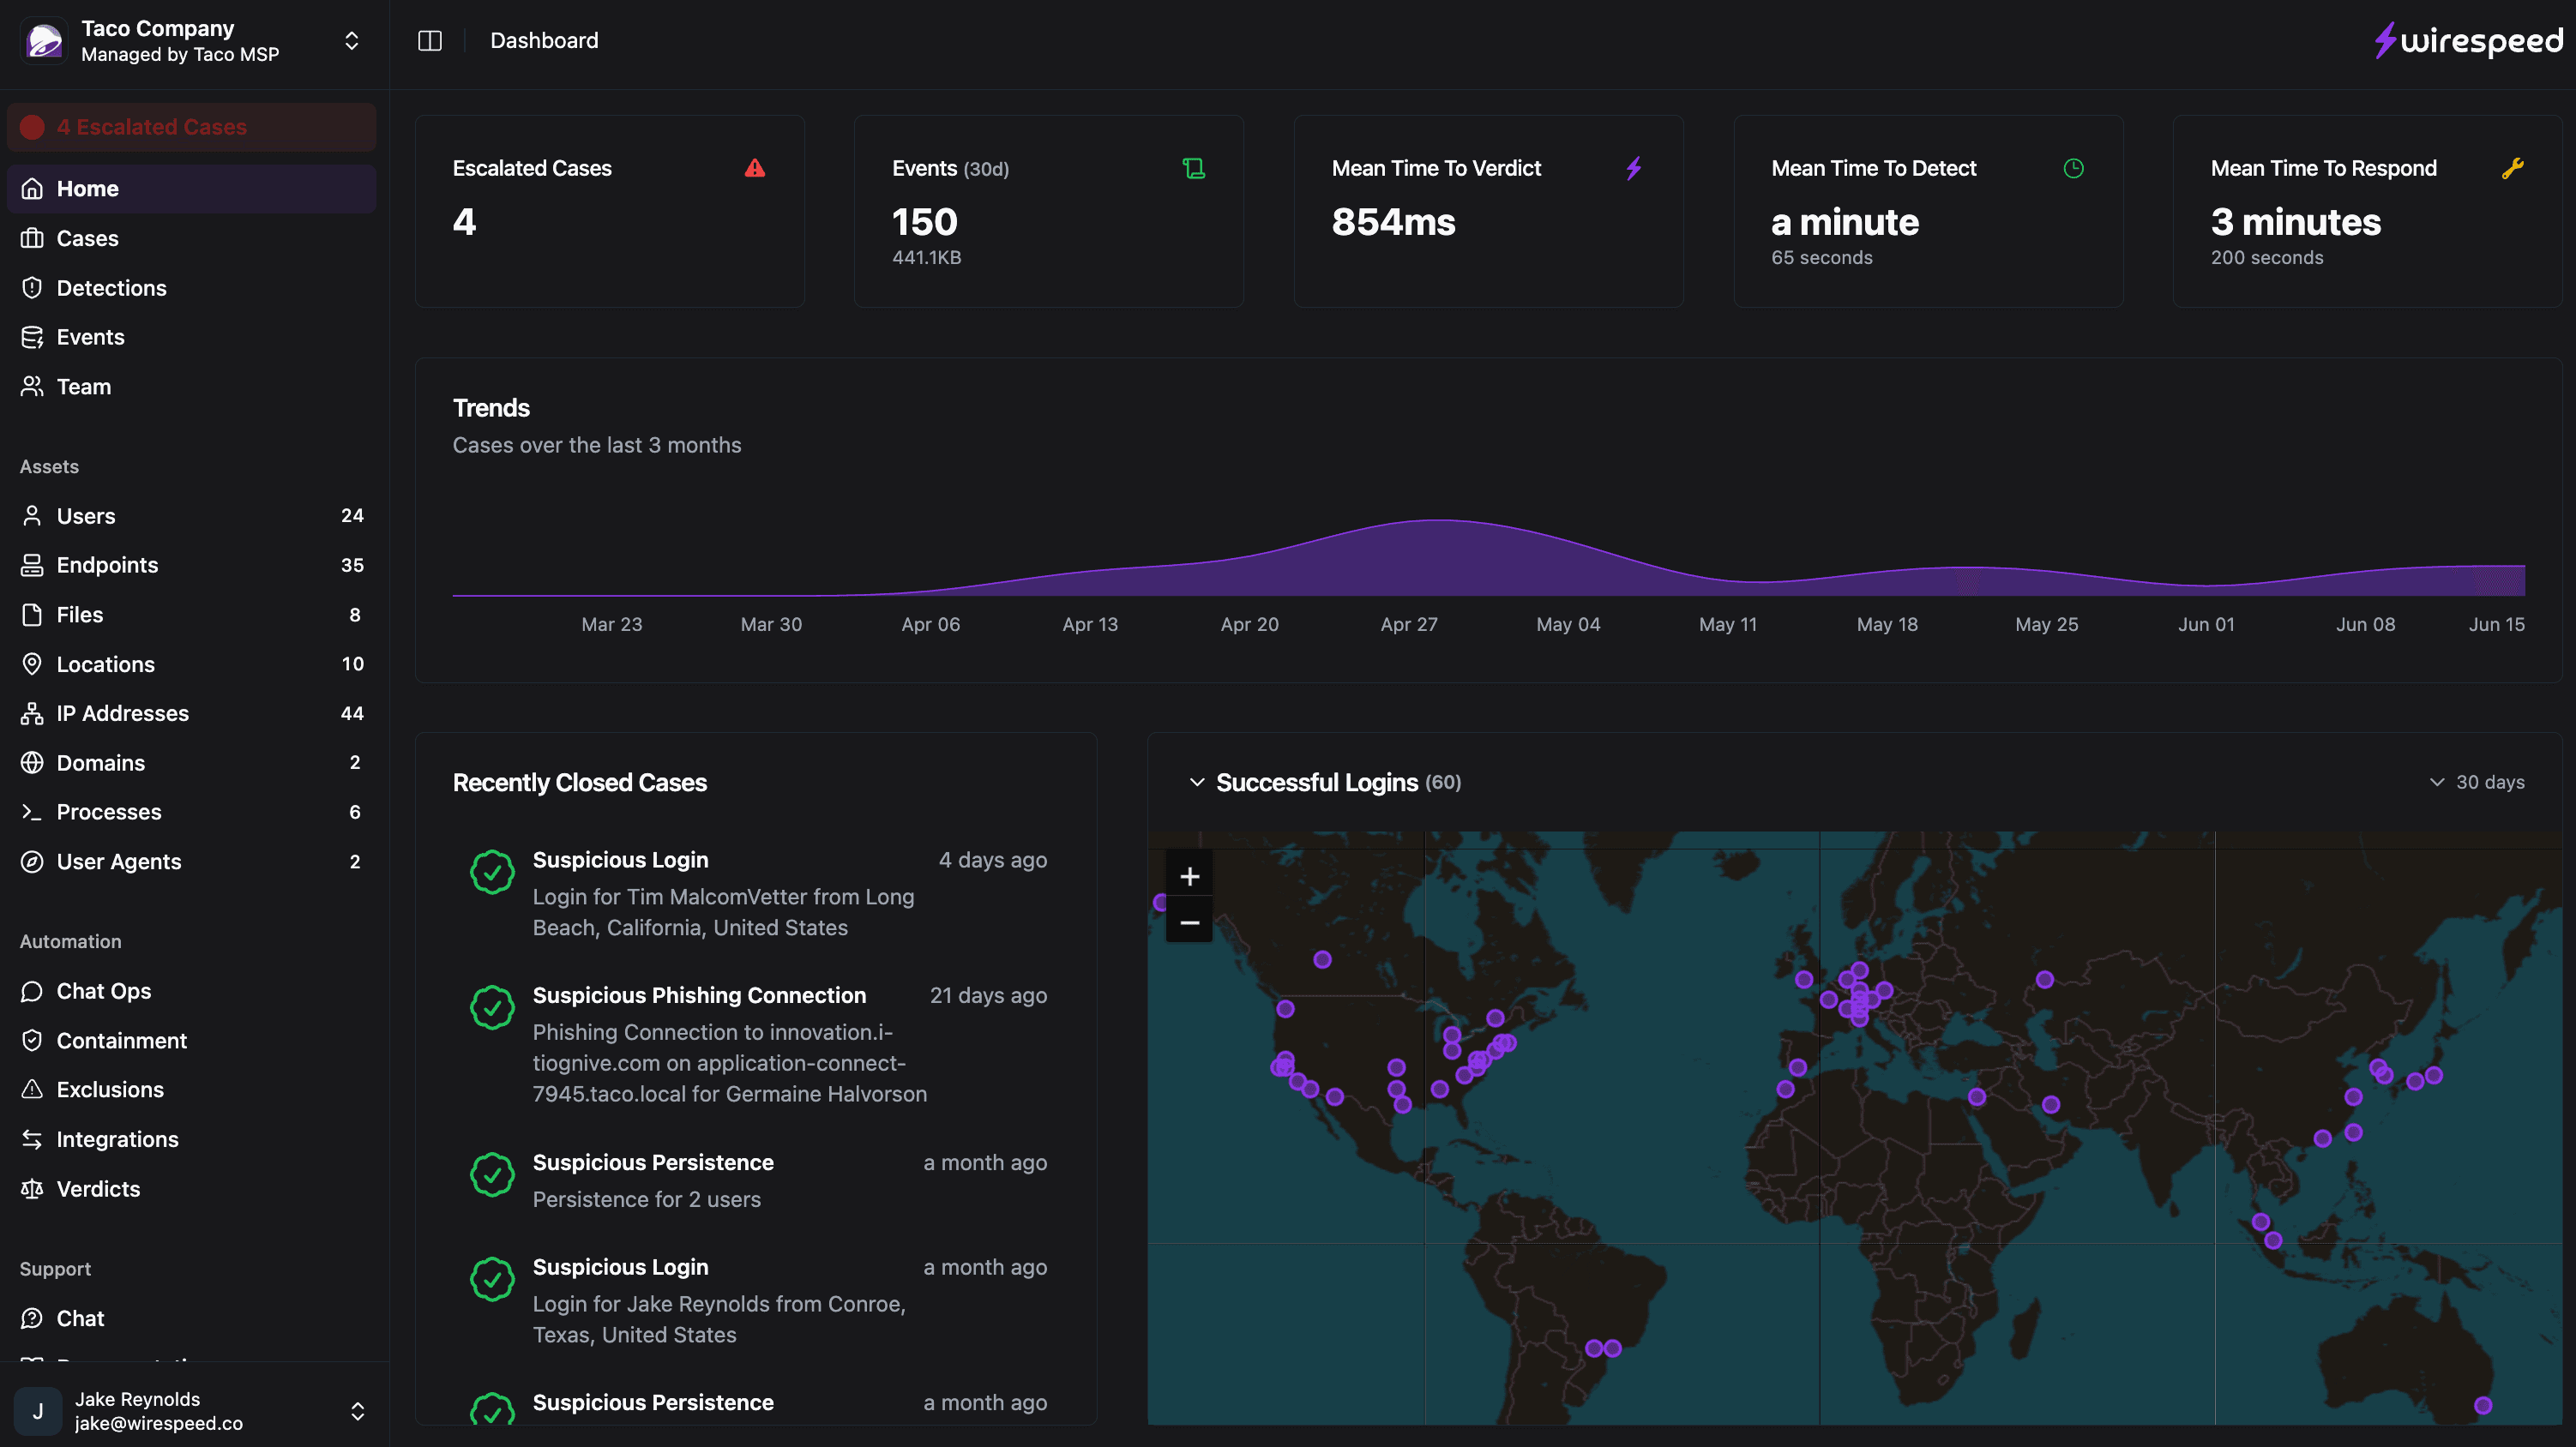Open Detections via the shield icon
This screenshot has width=2576, height=1447.
coord(32,287)
